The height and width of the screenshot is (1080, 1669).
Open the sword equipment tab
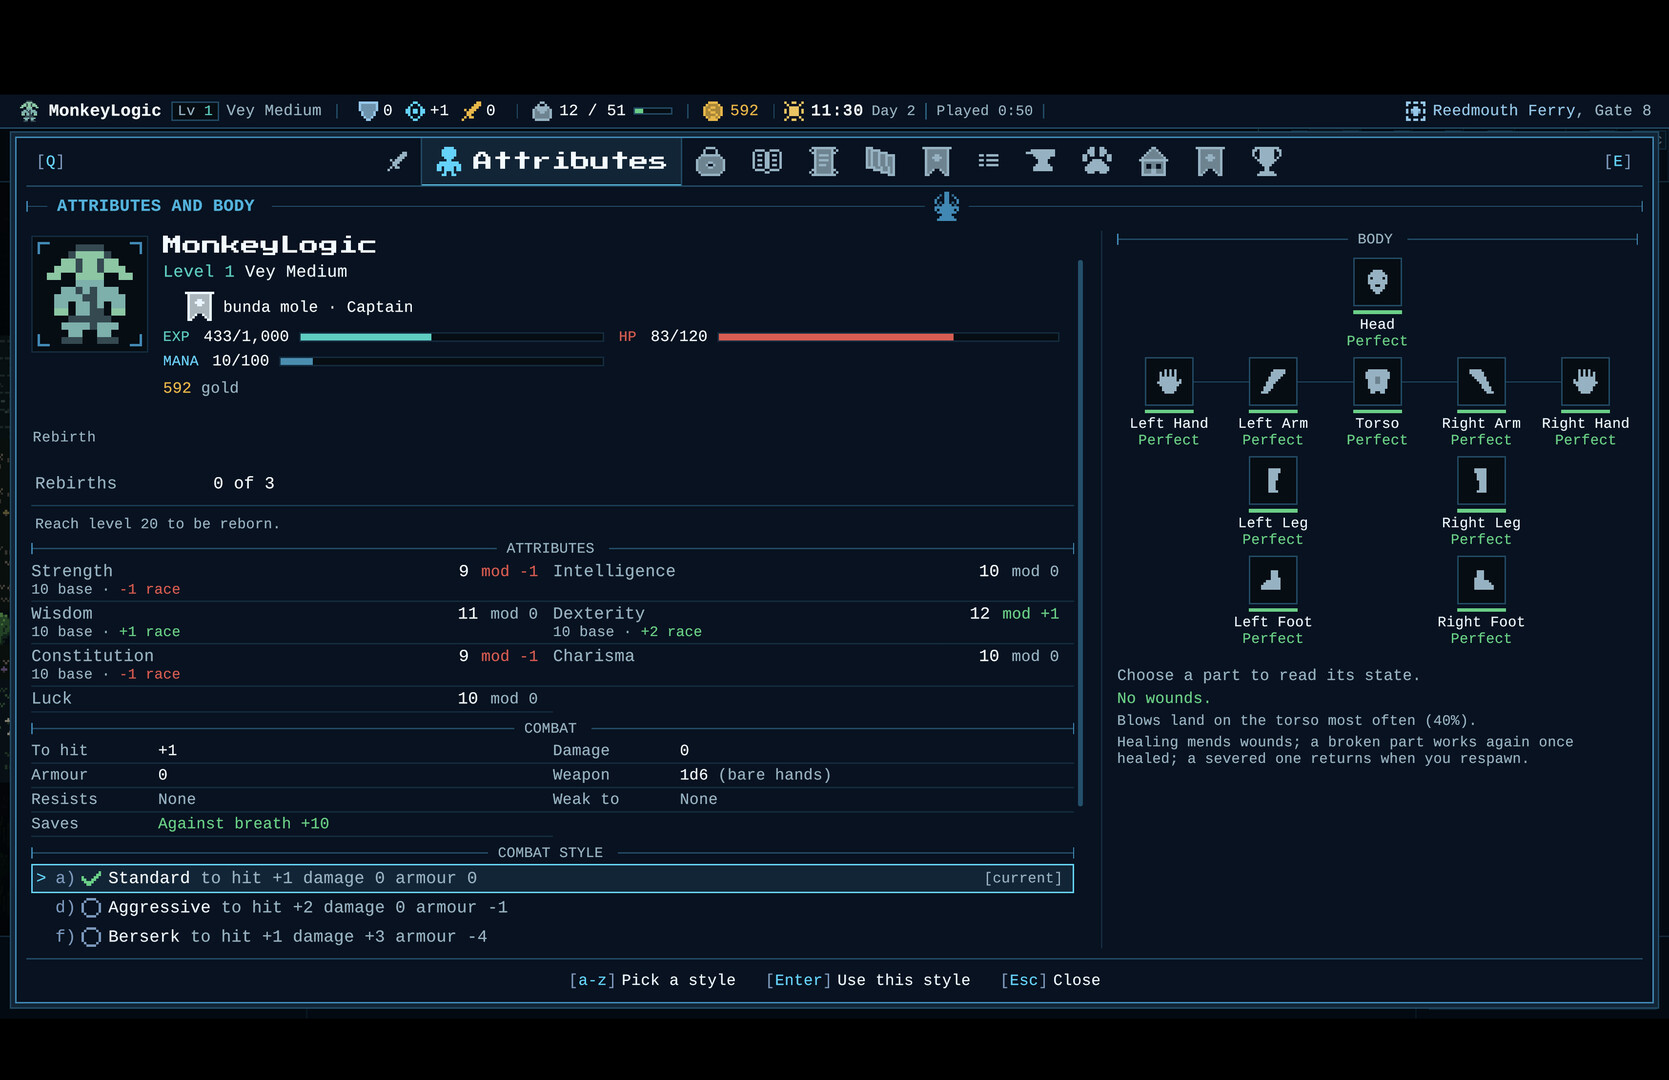[x=397, y=161]
